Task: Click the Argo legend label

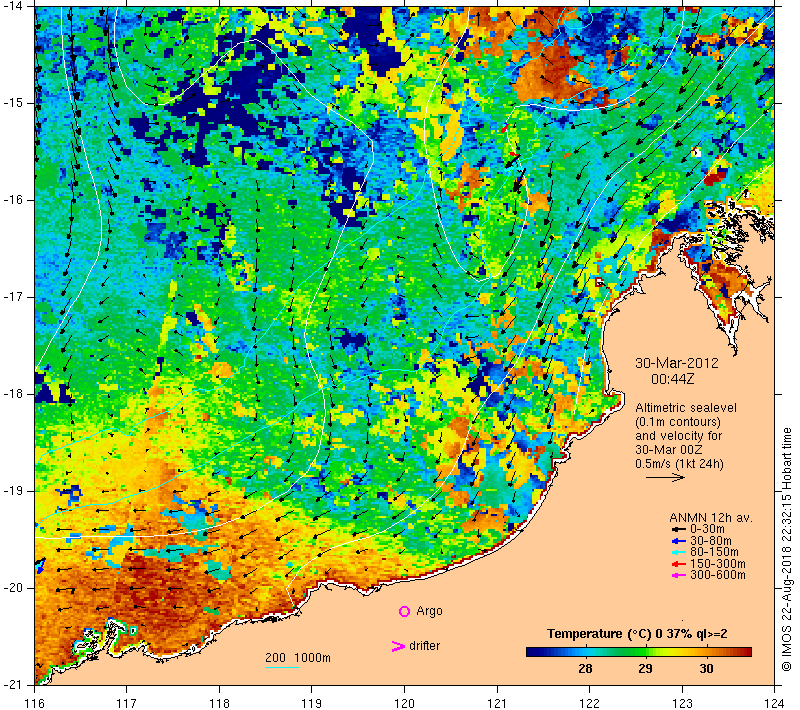Action: (x=429, y=611)
